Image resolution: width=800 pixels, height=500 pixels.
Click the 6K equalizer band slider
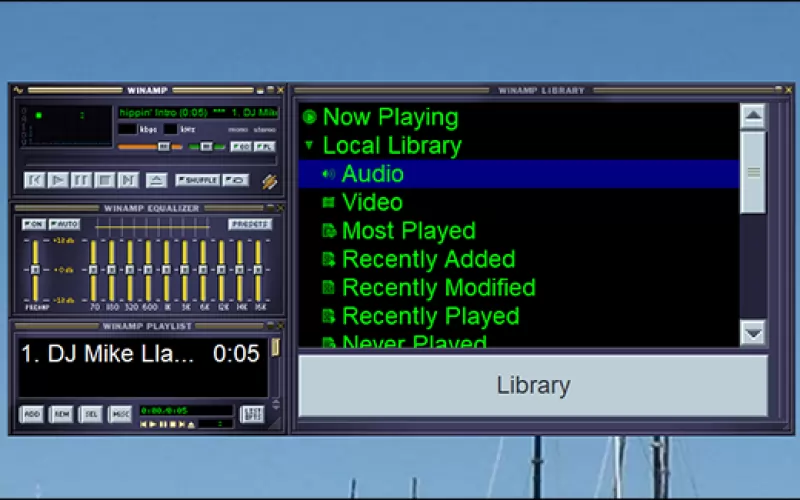pos(203,270)
